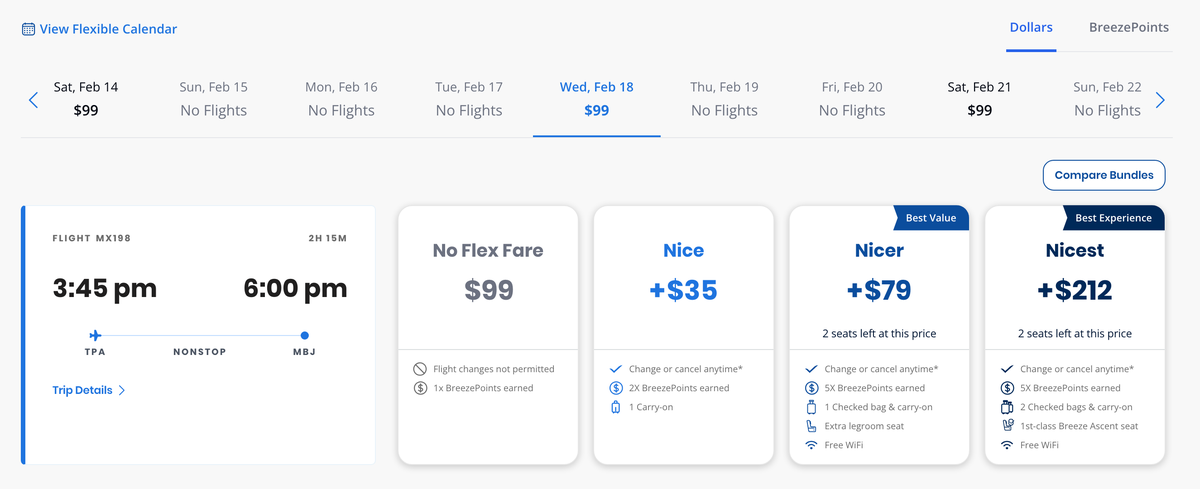Pick Sat, Feb 21 $99 date
1200x489 pixels.
click(x=980, y=99)
